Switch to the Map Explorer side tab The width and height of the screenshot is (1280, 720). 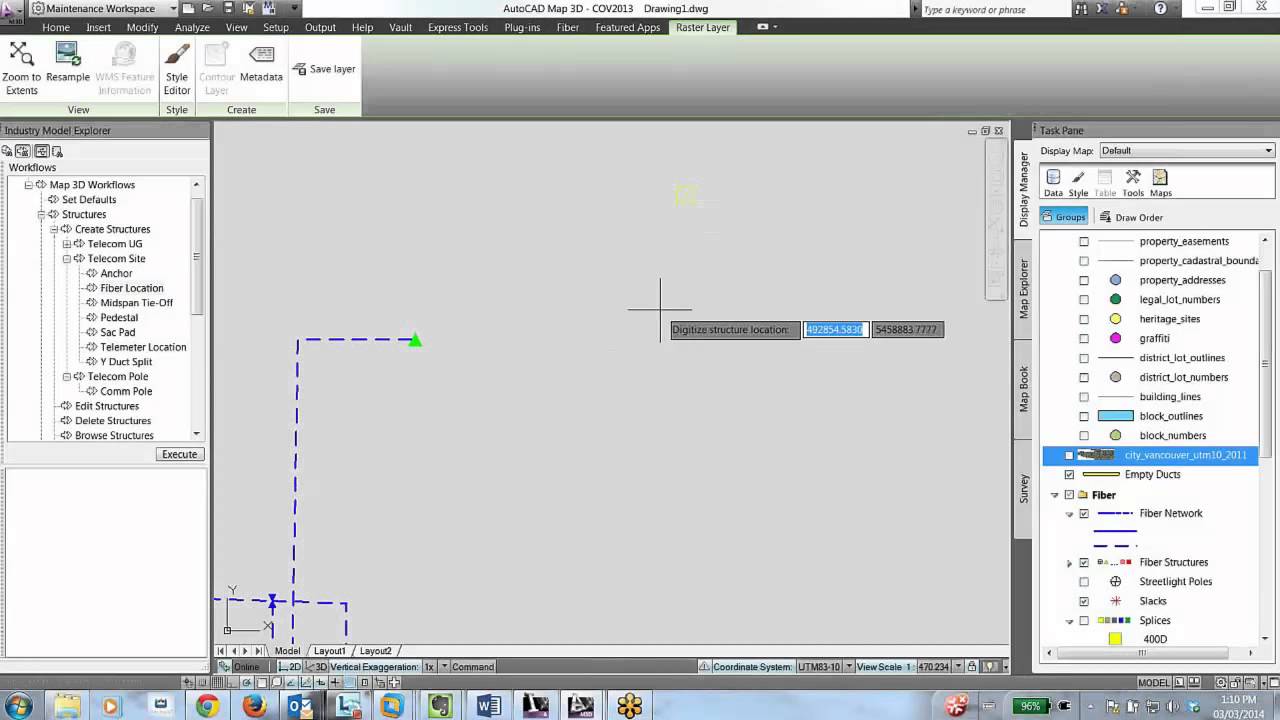[1024, 290]
